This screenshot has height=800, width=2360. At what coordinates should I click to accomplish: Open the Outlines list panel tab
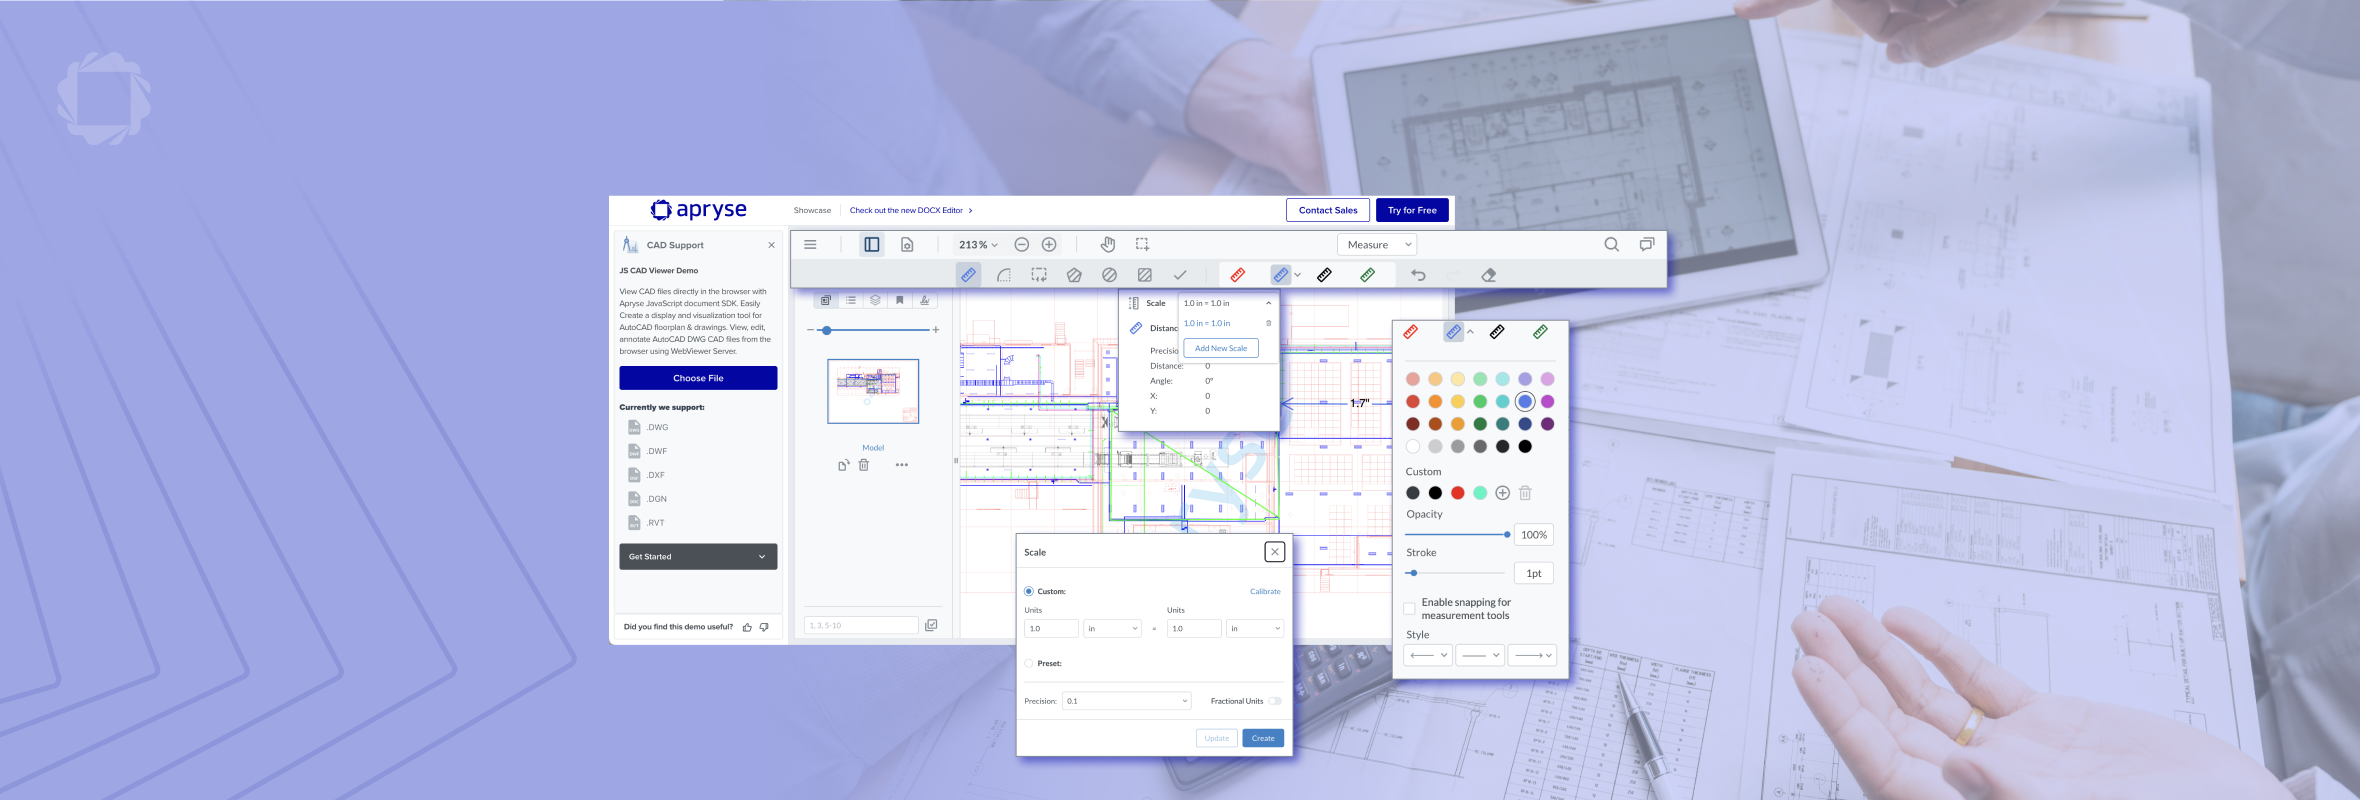tap(850, 300)
